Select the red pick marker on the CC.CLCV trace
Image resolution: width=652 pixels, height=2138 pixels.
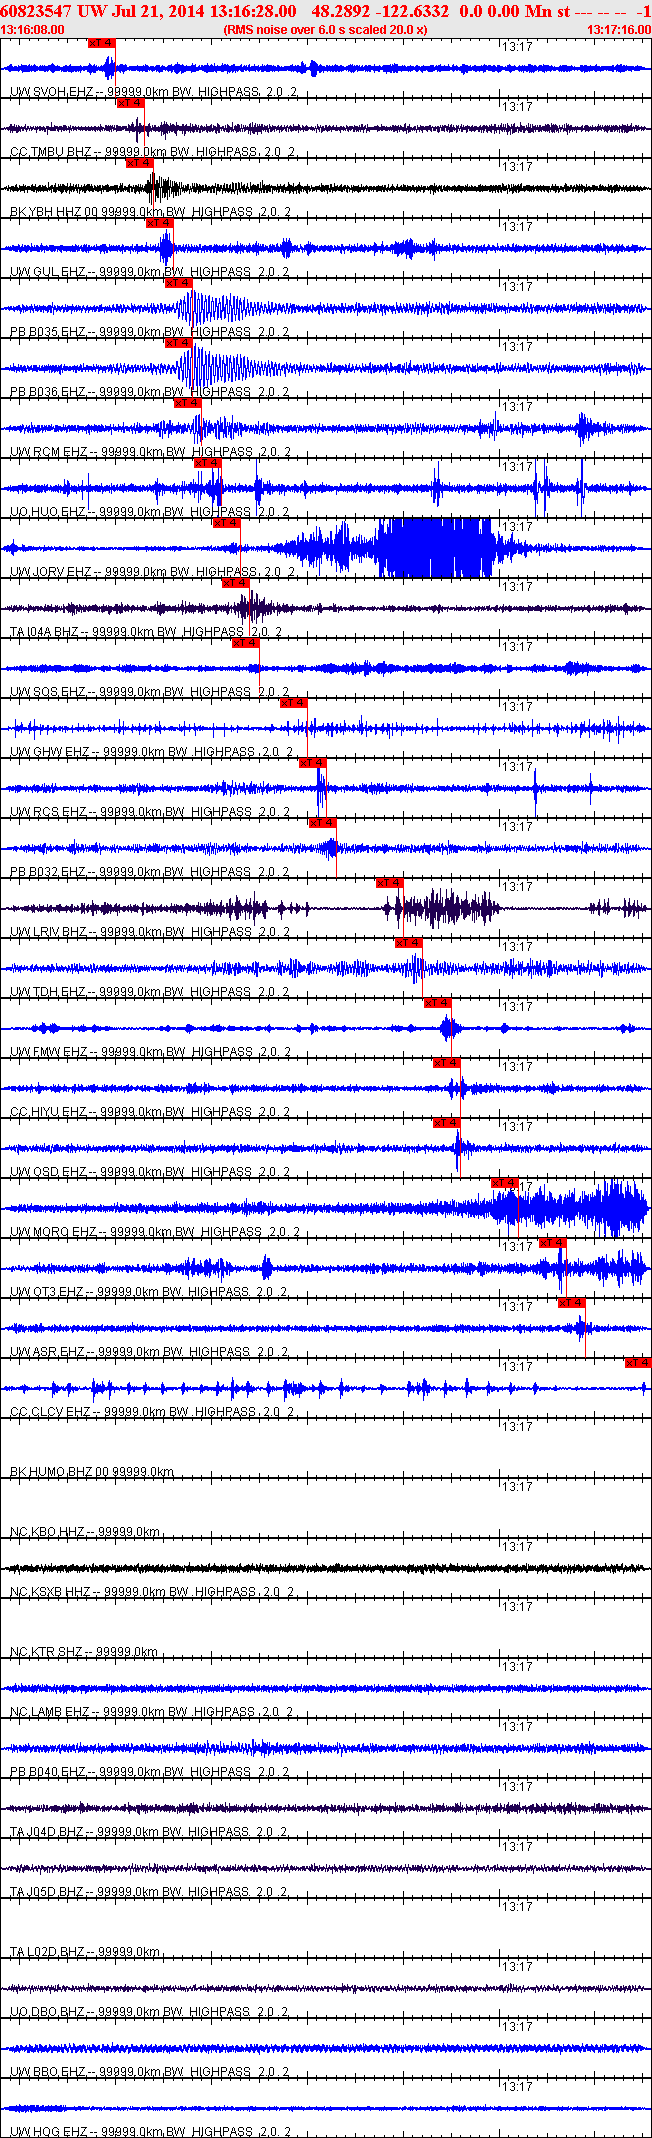click(638, 1363)
